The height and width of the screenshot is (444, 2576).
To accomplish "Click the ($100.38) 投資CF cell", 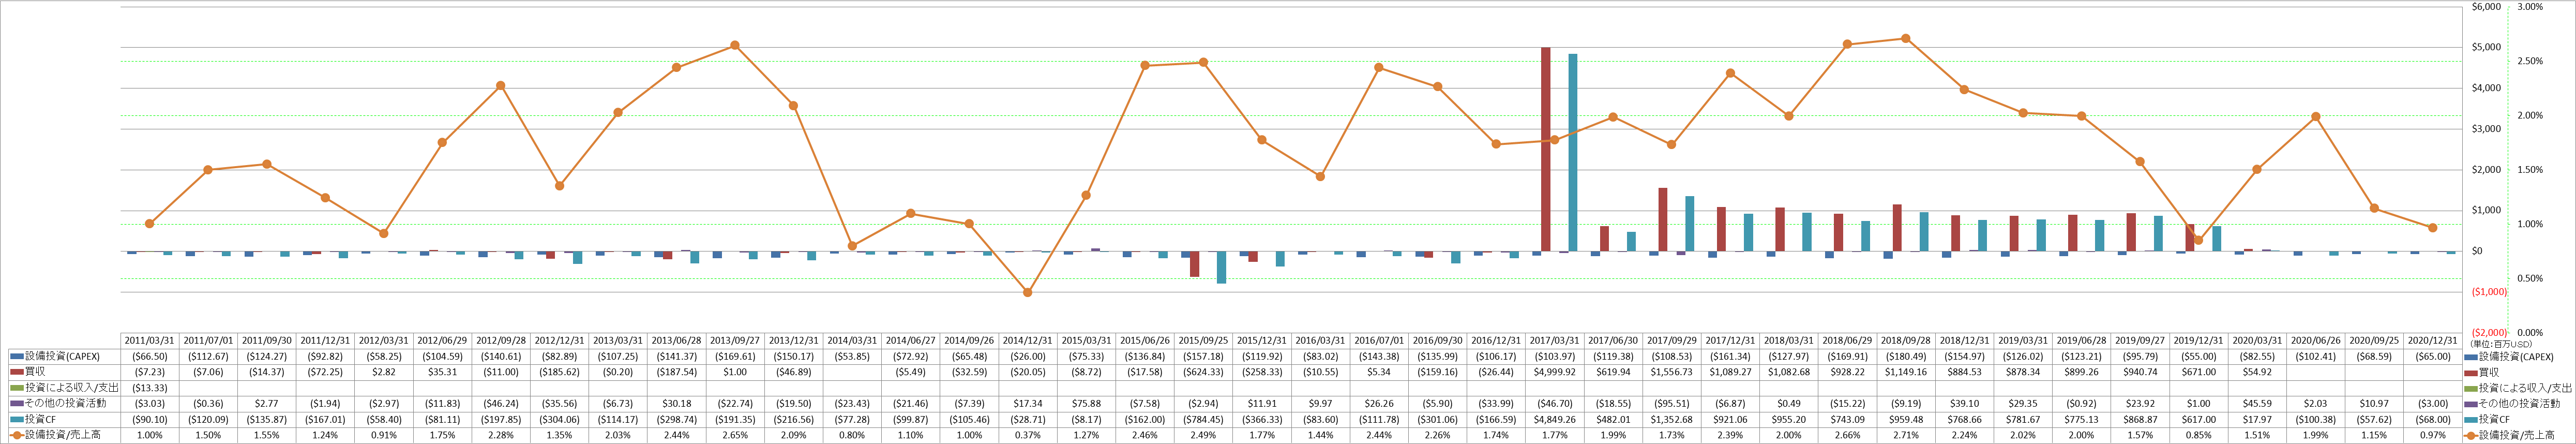I will coord(2315,420).
